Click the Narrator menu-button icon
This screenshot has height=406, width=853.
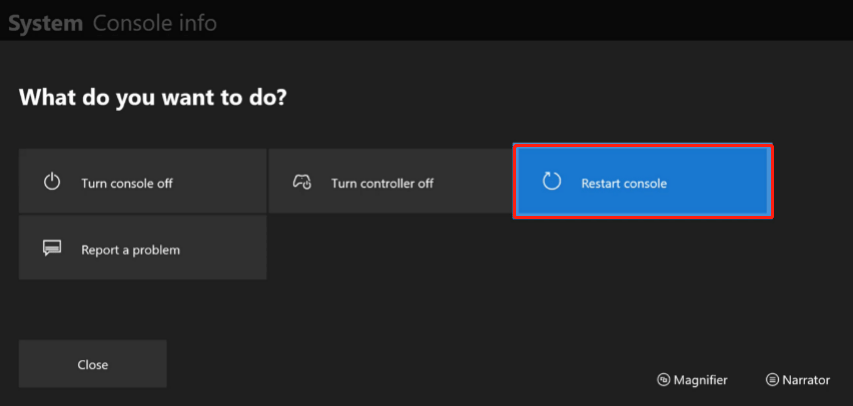(772, 380)
